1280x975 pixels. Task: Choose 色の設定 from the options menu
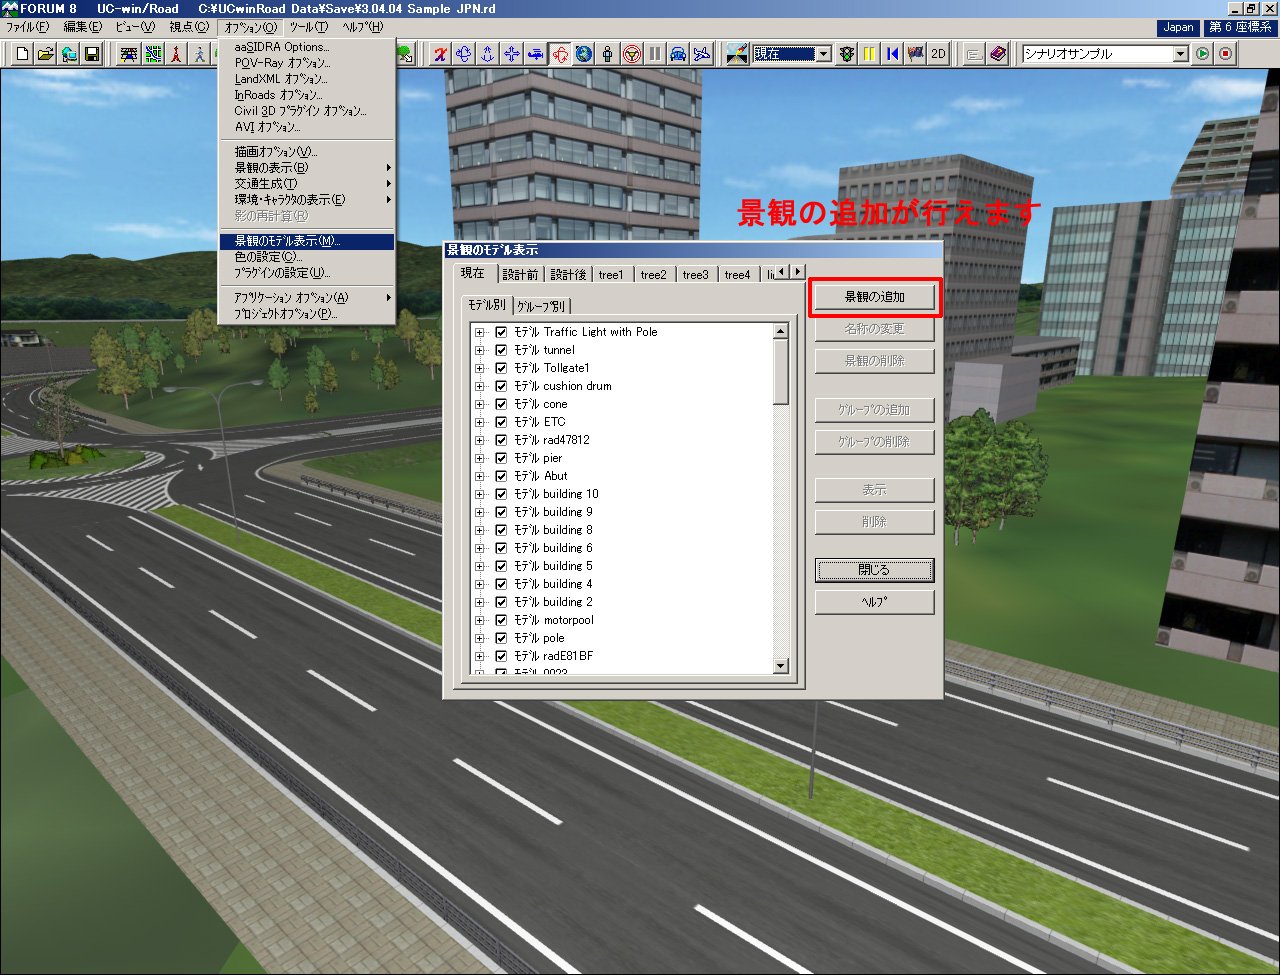click(307, 257)
